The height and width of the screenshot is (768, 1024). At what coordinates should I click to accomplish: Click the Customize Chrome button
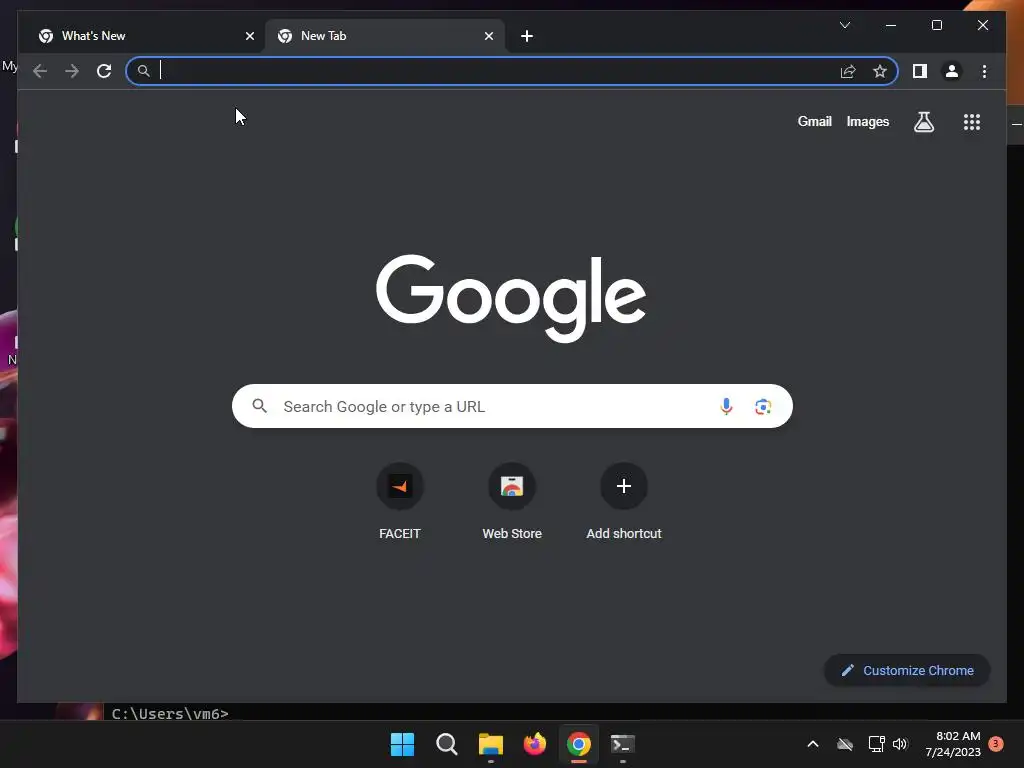pos(907,670)
